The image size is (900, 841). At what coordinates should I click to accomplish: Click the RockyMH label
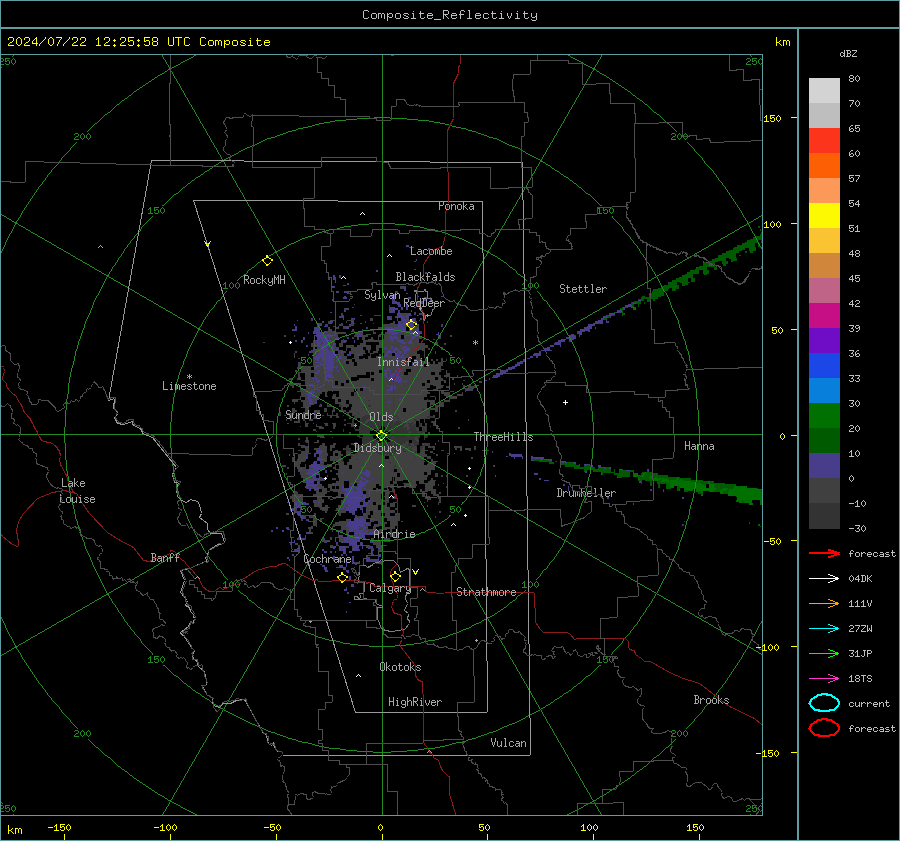coord(264,280)
